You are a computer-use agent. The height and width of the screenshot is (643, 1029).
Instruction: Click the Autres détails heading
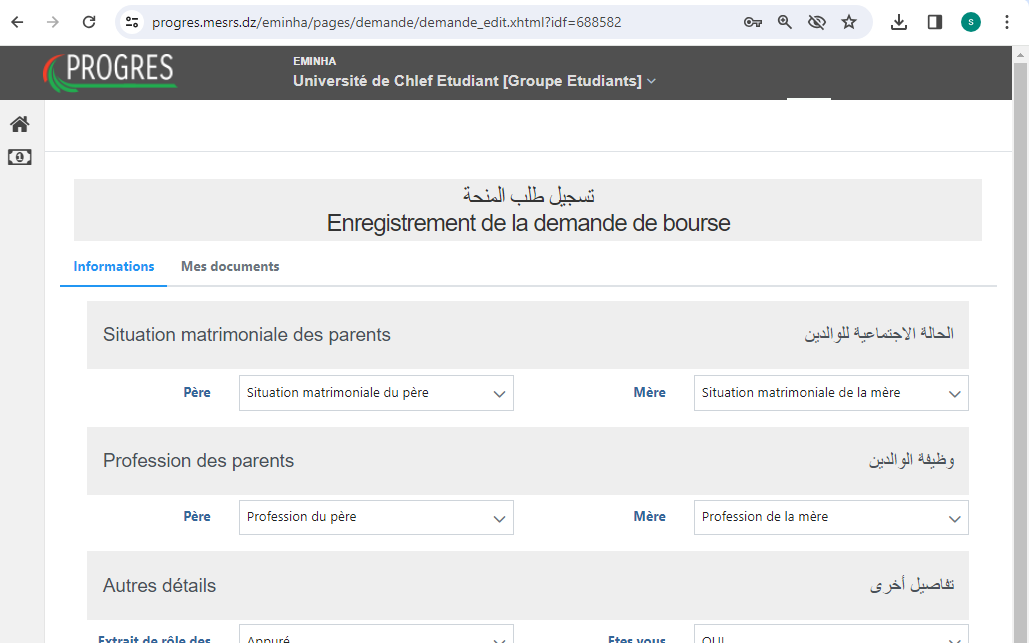point(159,585)
